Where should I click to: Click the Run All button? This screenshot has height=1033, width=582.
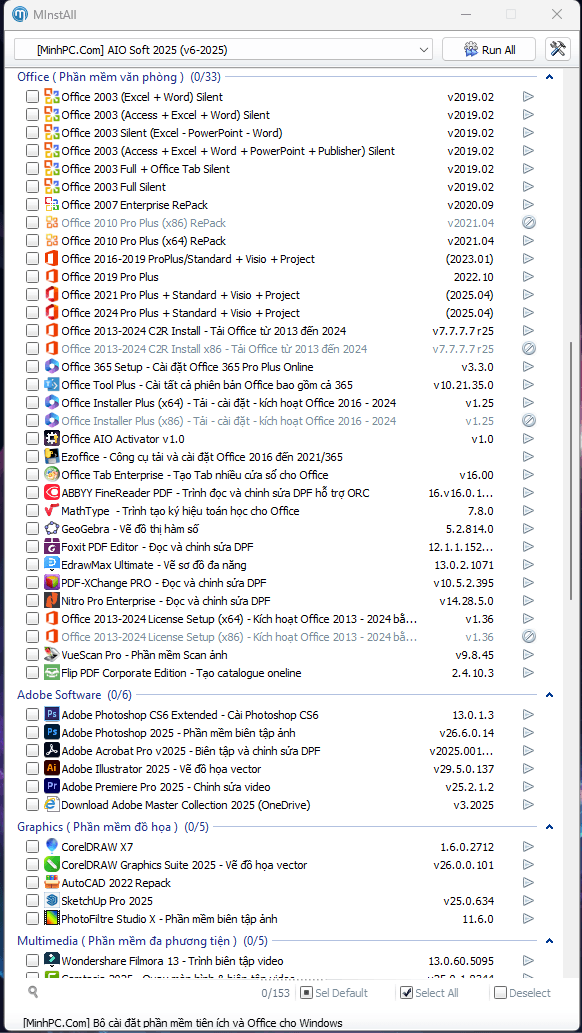point(490,49)
